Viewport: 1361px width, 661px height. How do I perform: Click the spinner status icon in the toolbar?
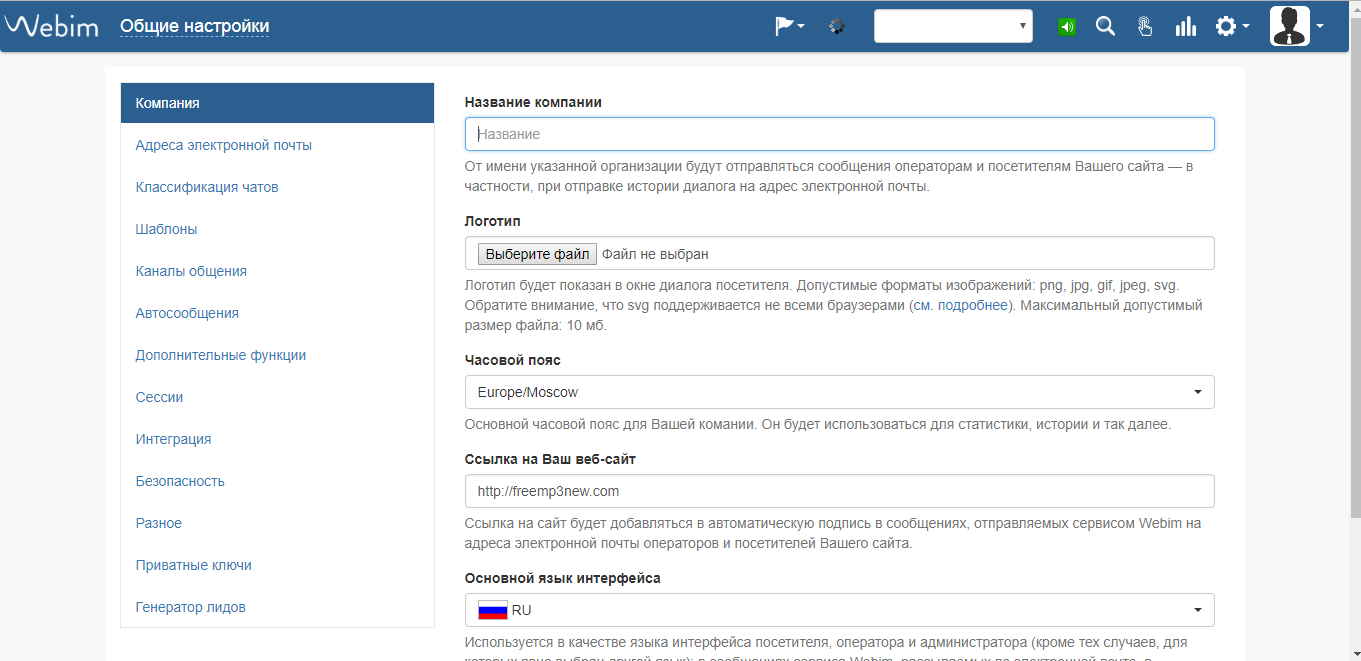pyautogui.click(x=837, y=26)
